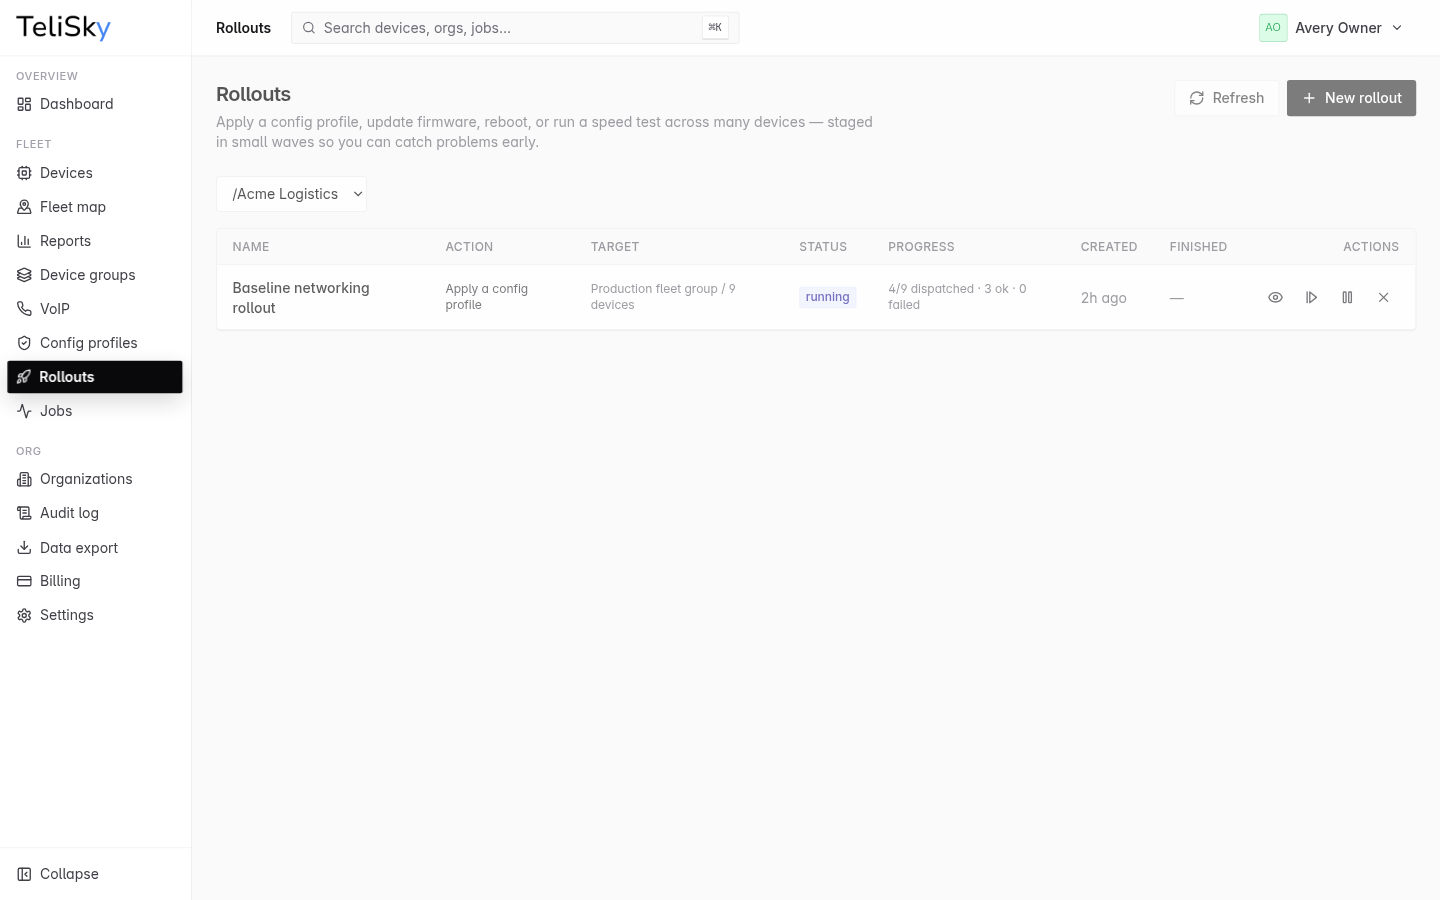The image size is (1440, 900).
Task: Open Settings
Action: pos(95,615)
